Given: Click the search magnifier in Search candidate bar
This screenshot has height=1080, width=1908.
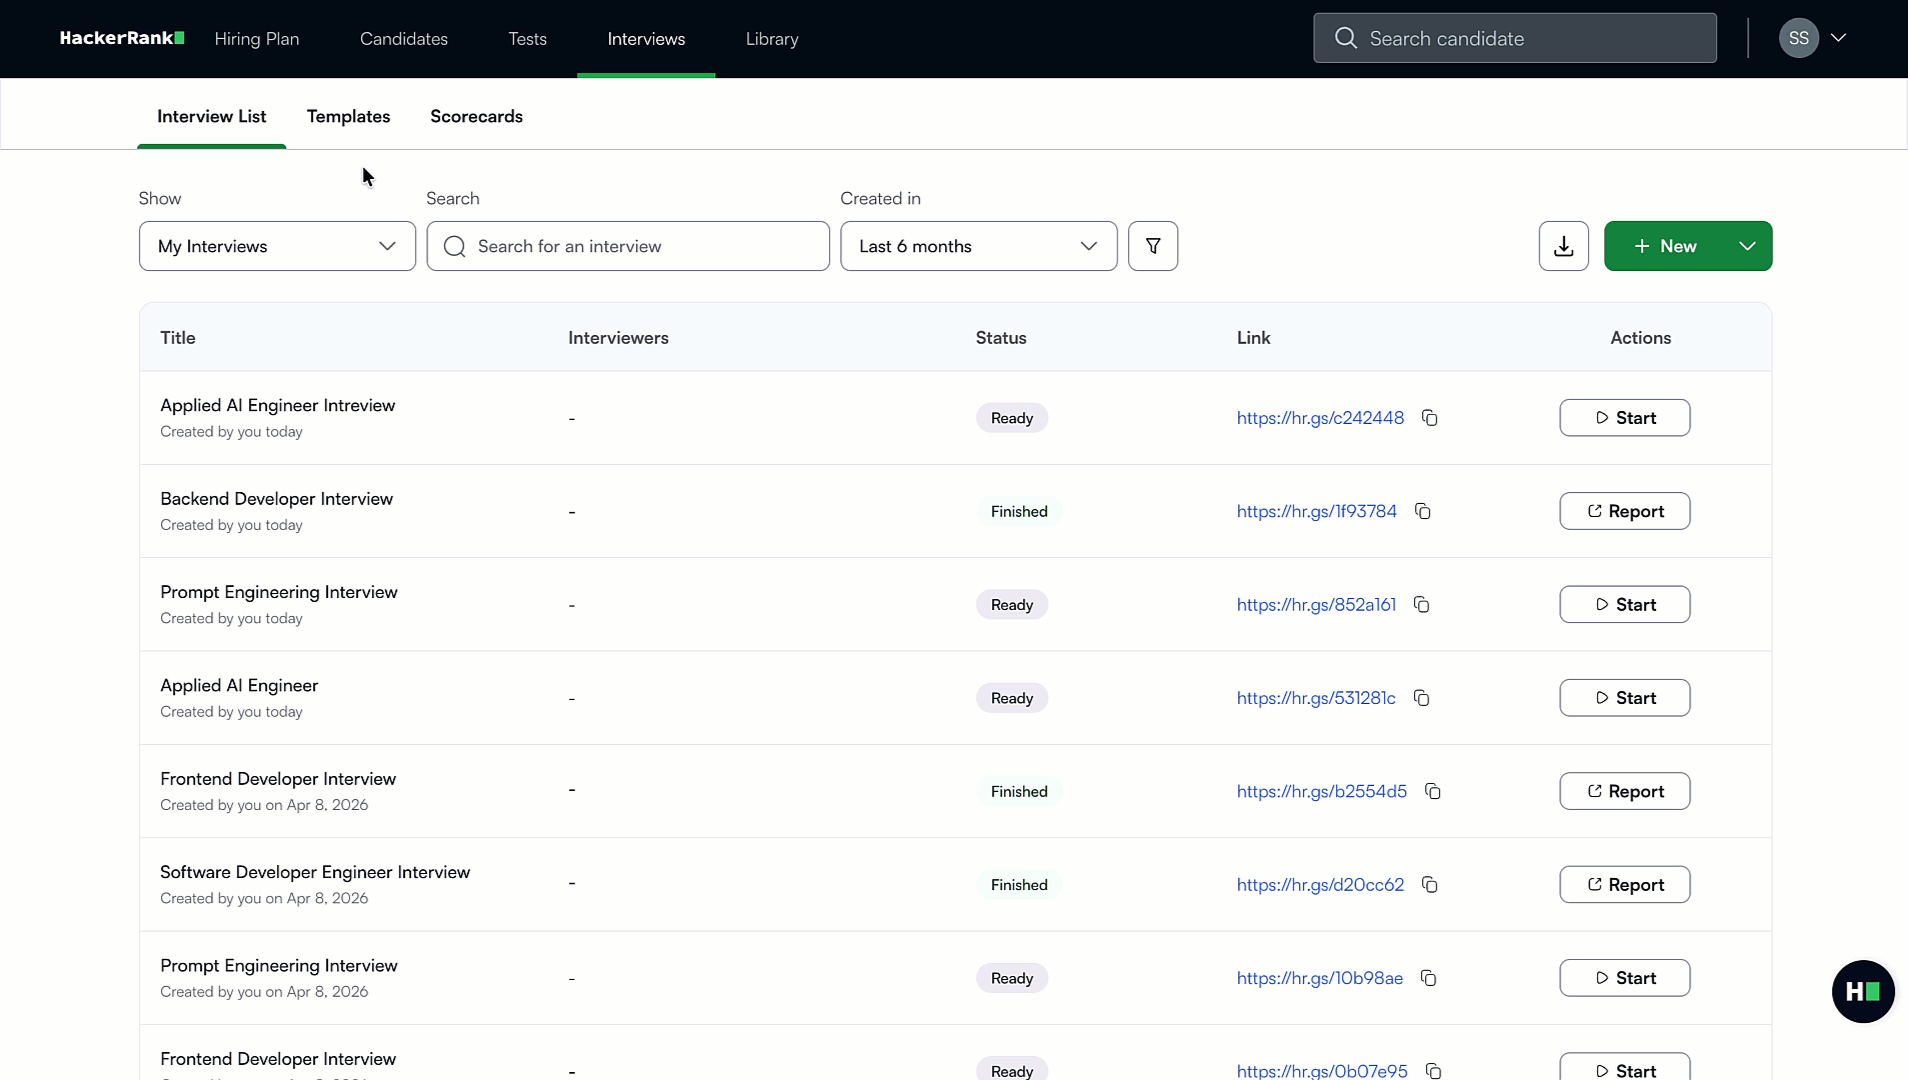Looking at the screenshot, I should (1347, 38).
